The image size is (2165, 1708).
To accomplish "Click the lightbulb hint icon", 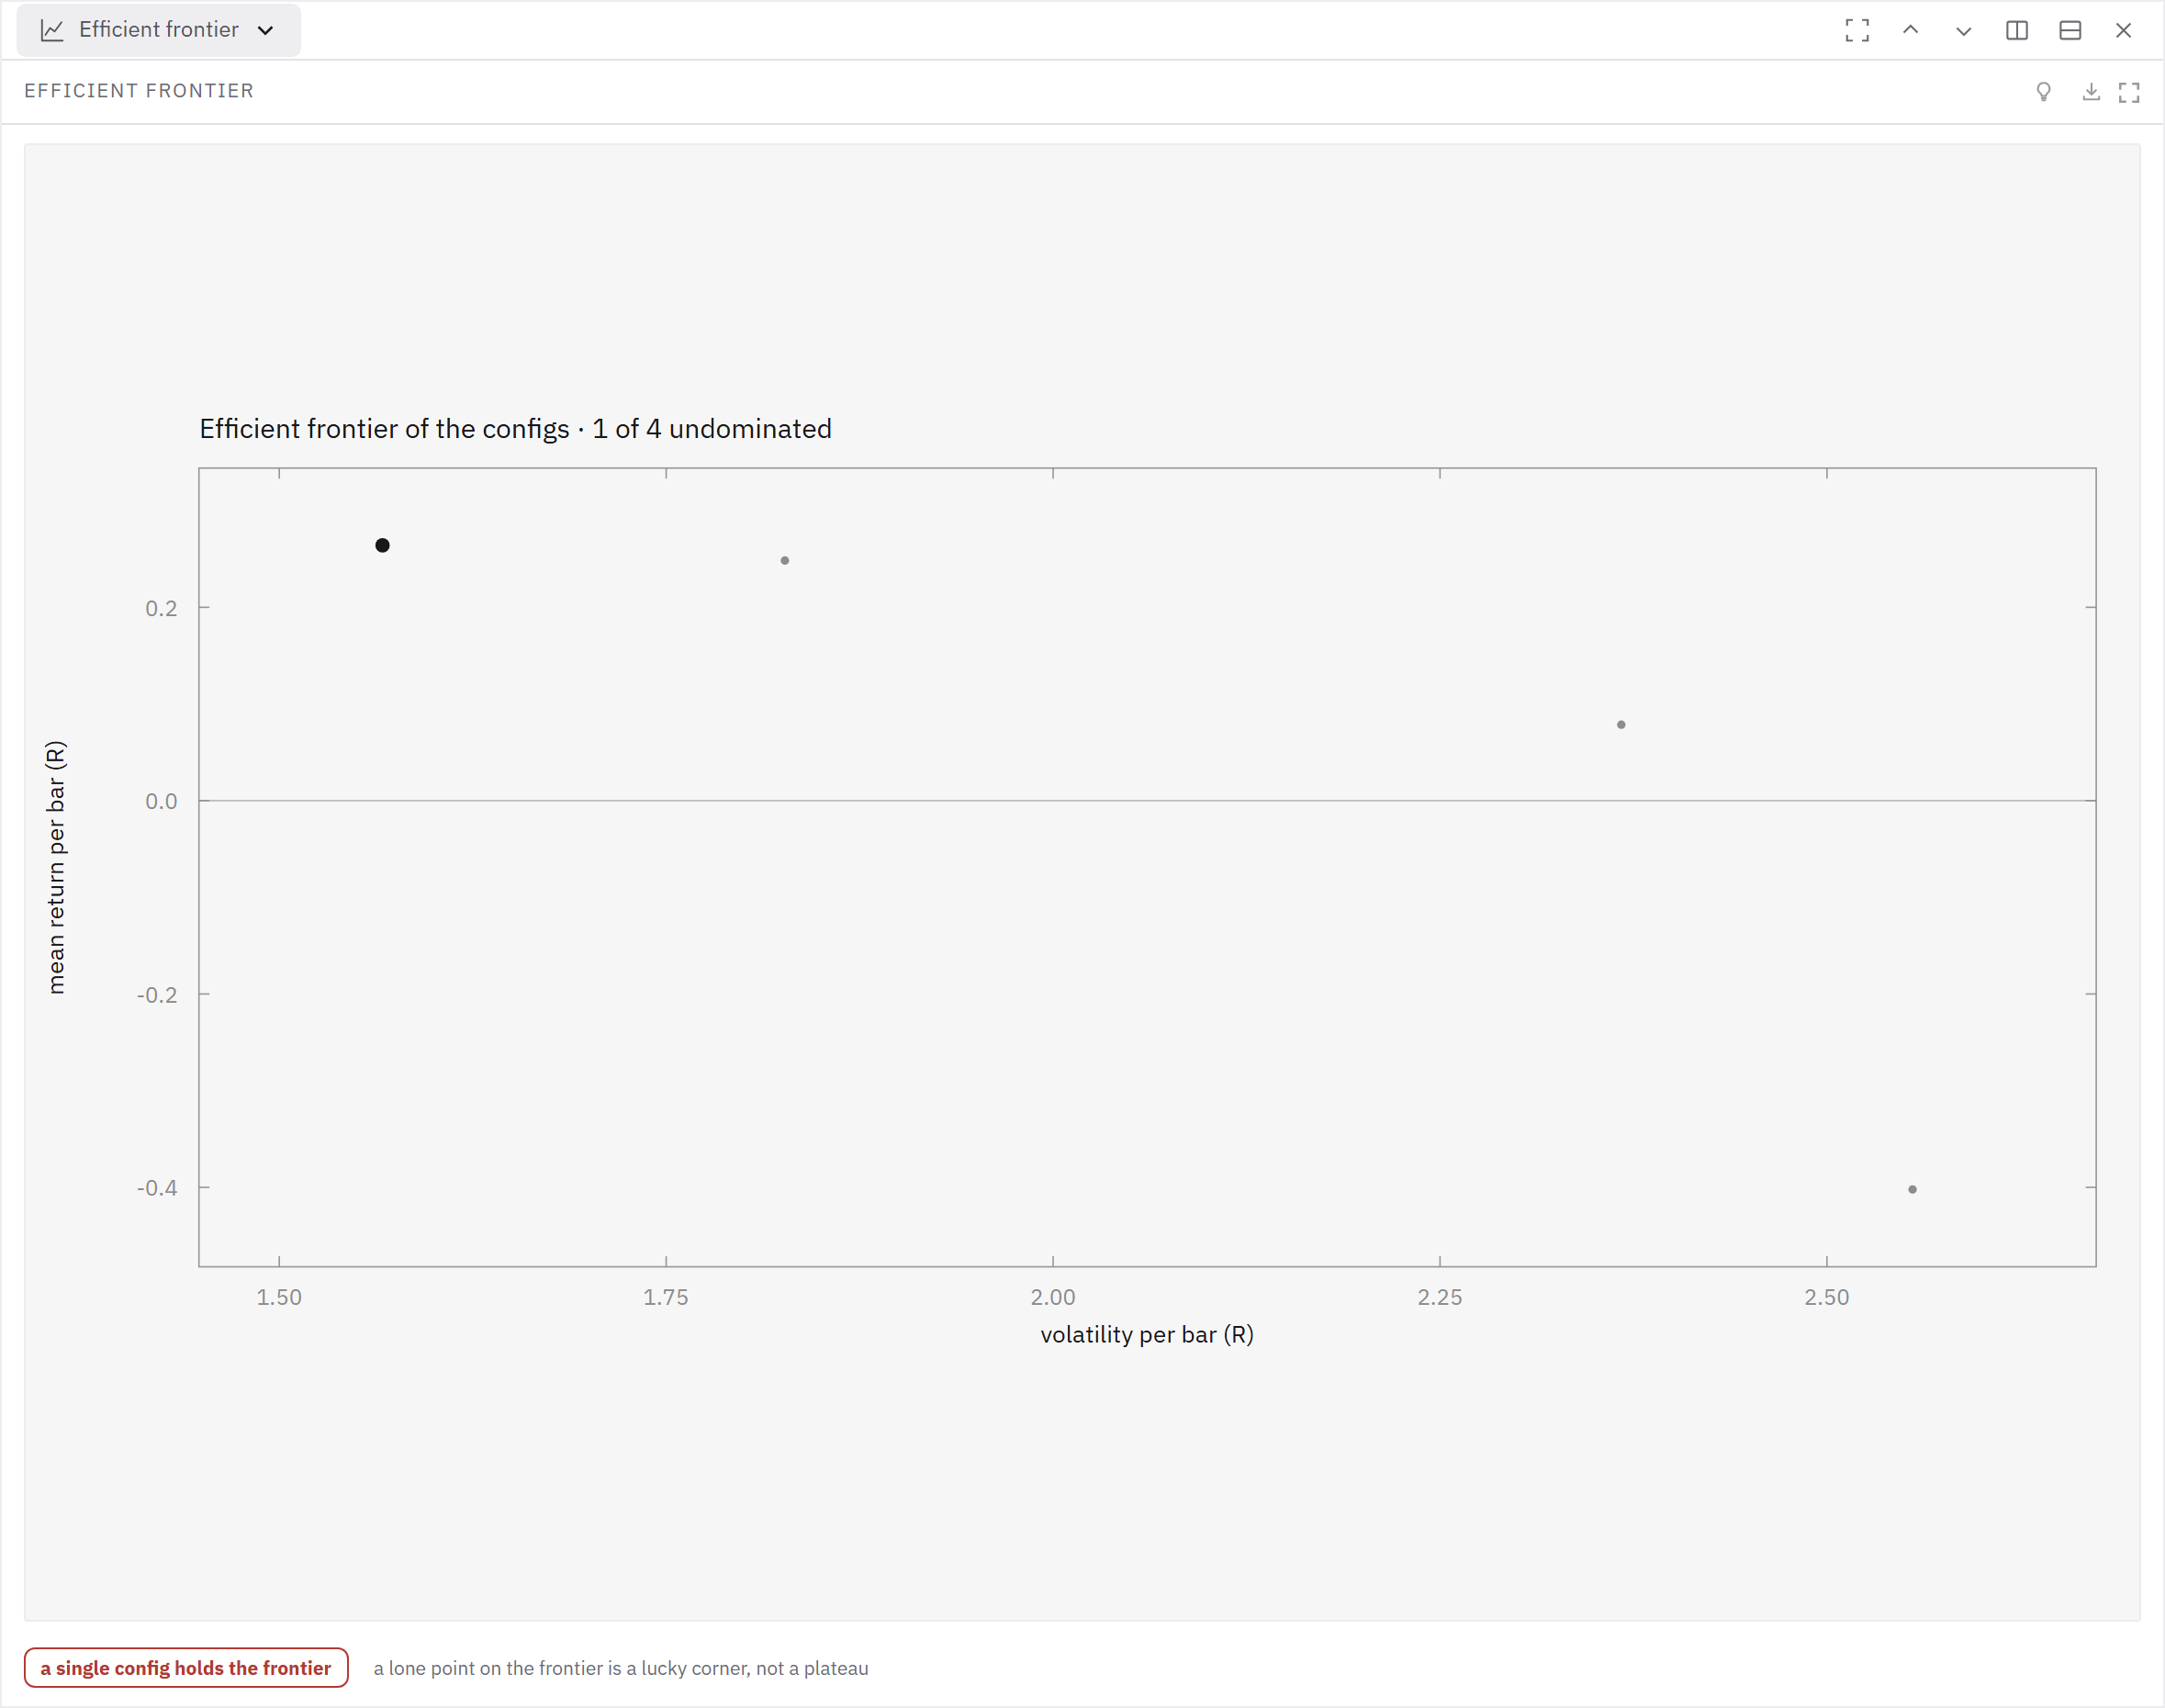I will (x=2044, y=92).
